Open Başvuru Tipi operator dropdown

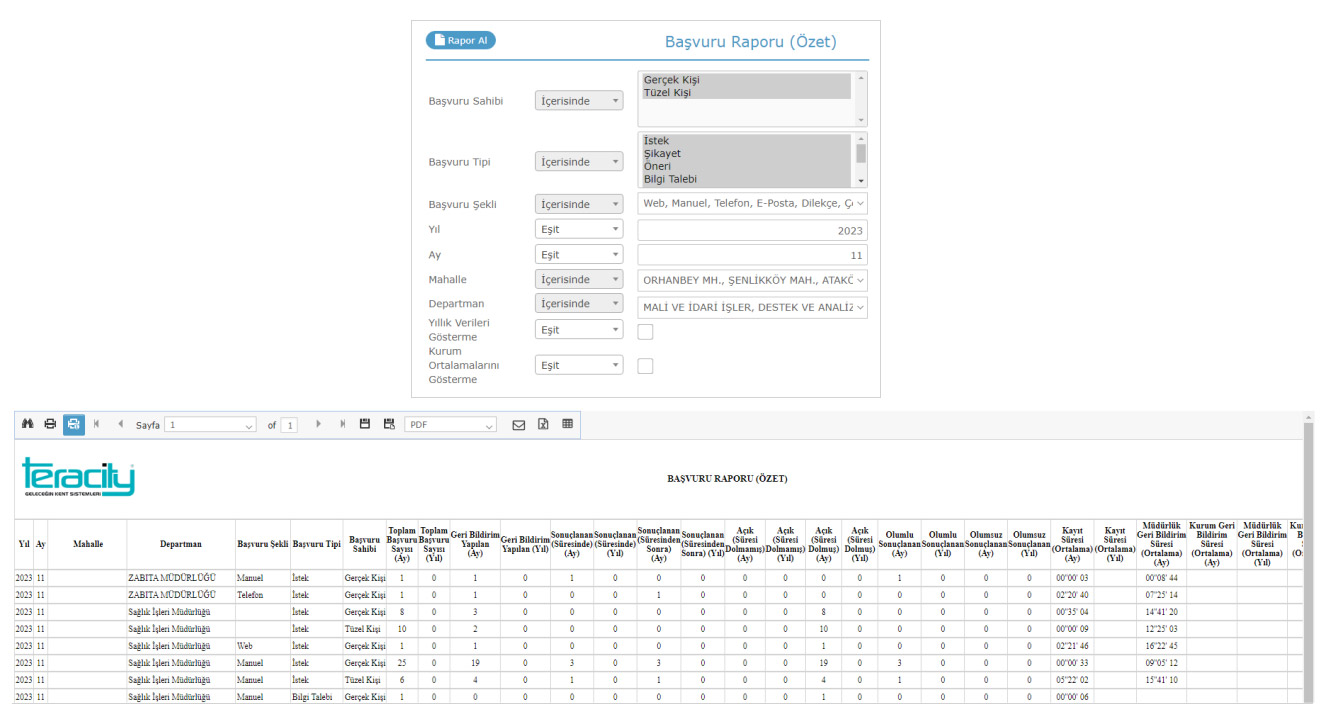pos(579,162)
